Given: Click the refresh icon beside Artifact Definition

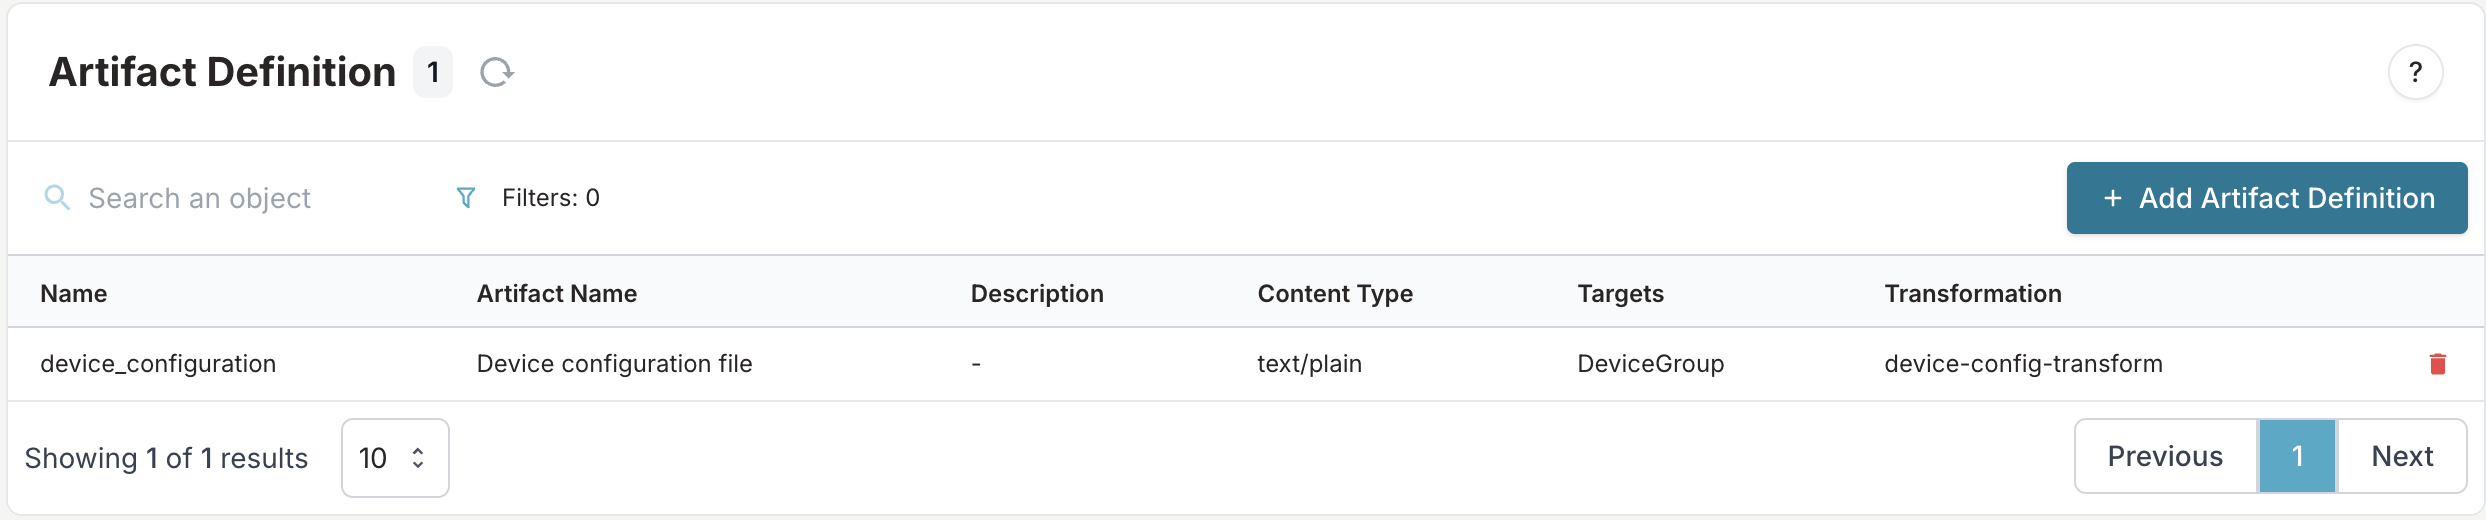Looking at the screenshot, I should coord(496,72).
